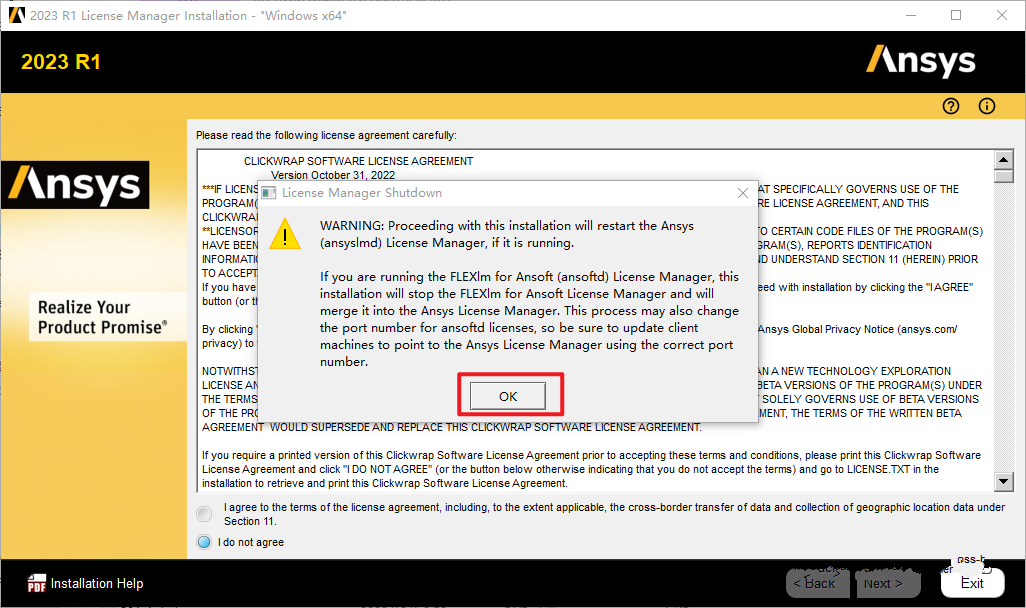Image resolution: width=1026 pixels, height=608 pixels.
Task: Click the 'CLICKWRAP SOFTWARE LICENSE AGREEMENT' heading
Action: tap(359, 161)
